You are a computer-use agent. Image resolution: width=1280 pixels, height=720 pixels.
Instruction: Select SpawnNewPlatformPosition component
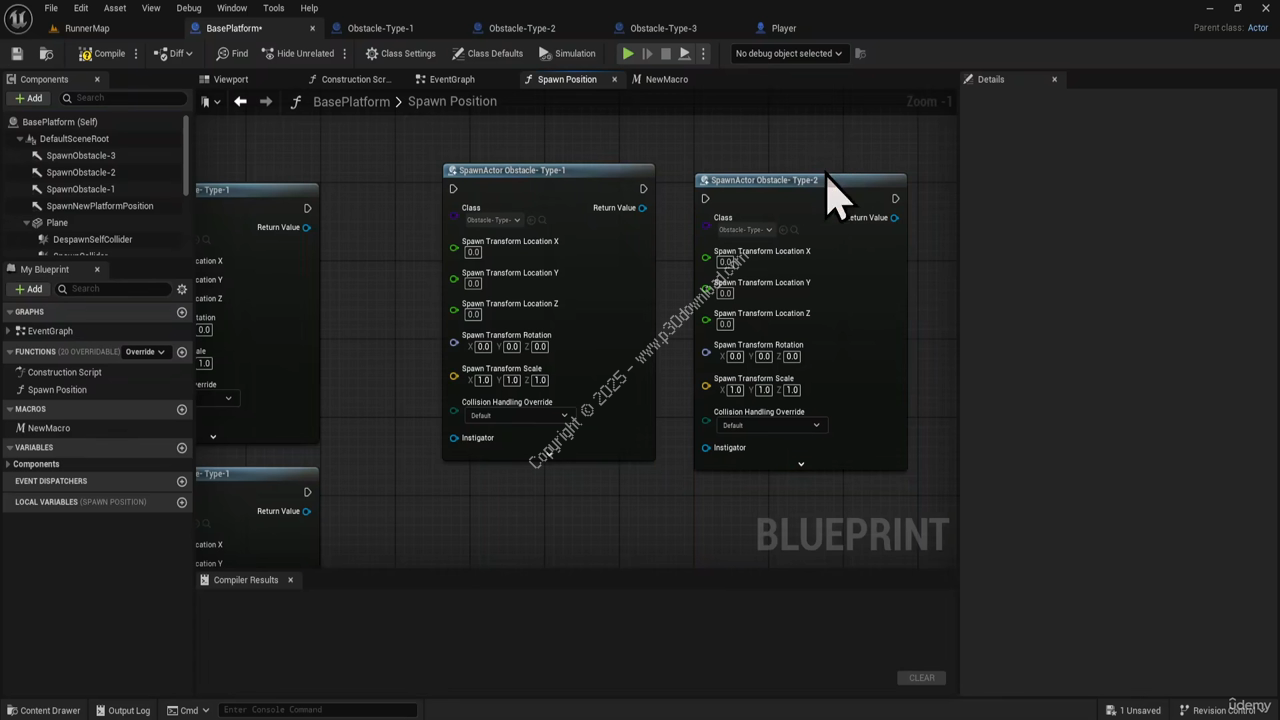[99, 206]
